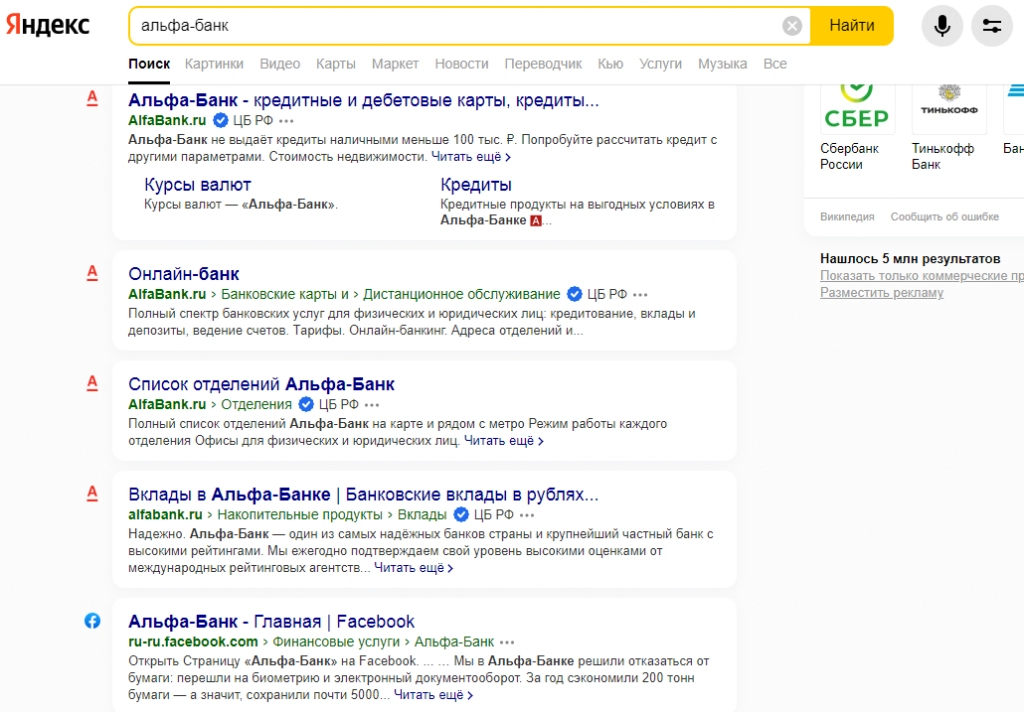Expand Читать ещё on the Список отделений result
Image resolution: width=1024 pixels, height=712 pixels.
pos(504,440)
